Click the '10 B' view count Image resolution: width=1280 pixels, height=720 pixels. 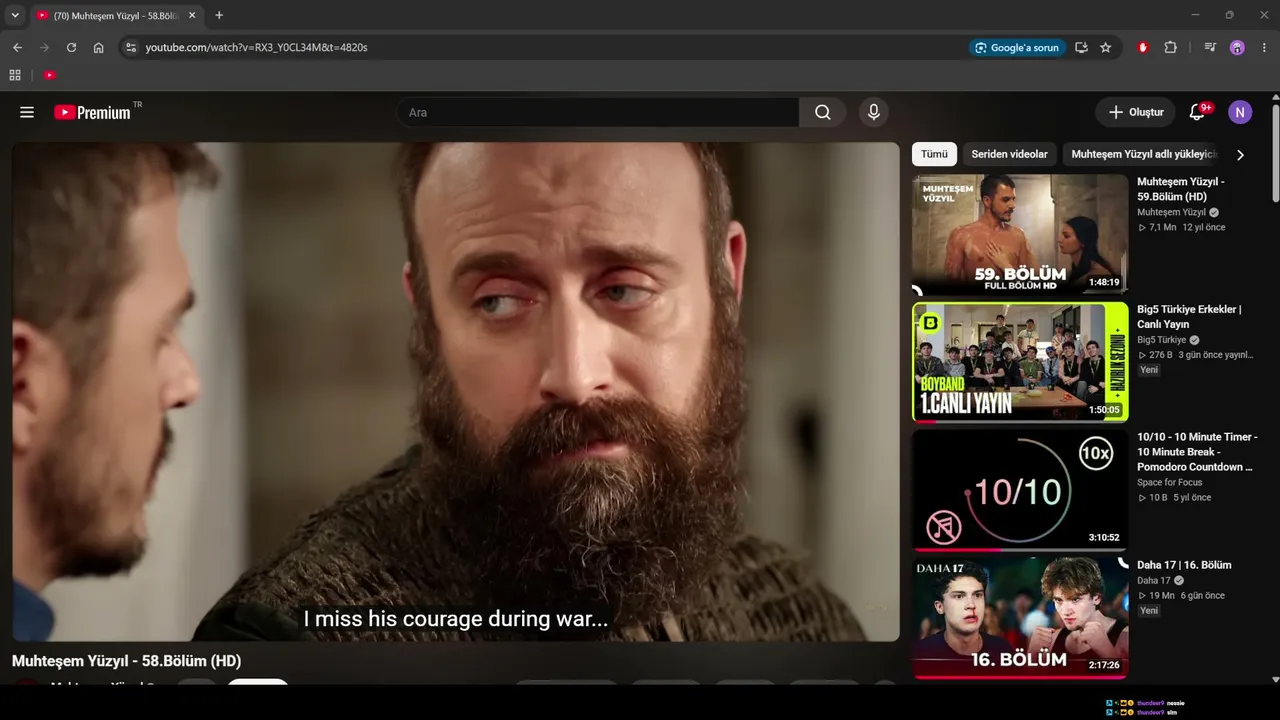pos(1158,498)
